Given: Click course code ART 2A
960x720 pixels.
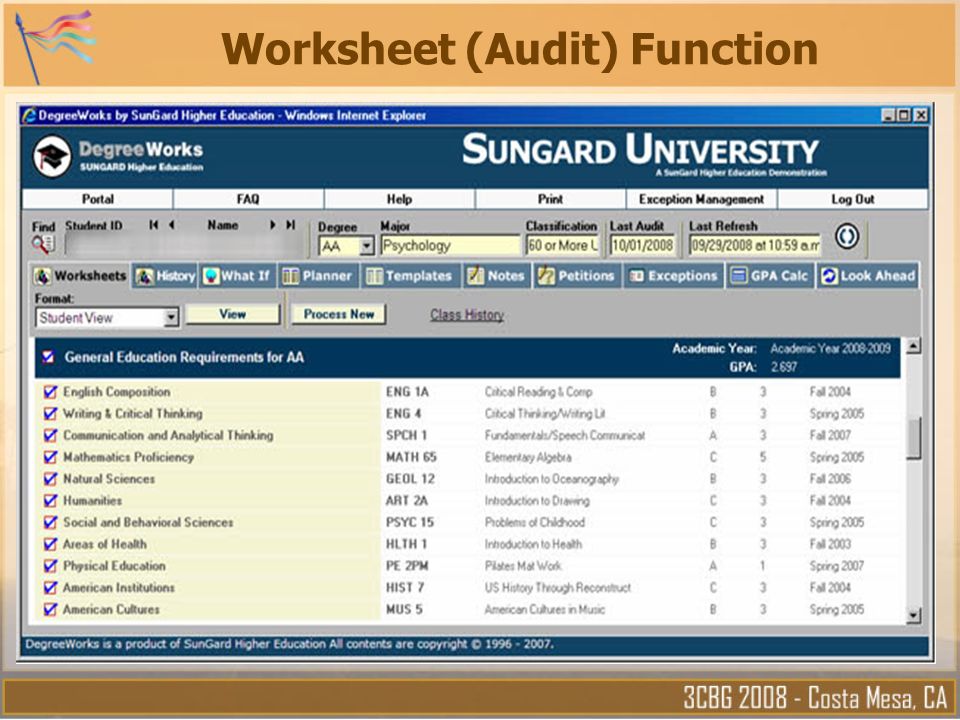Looking at the screenshot, I should pos(407,501).
